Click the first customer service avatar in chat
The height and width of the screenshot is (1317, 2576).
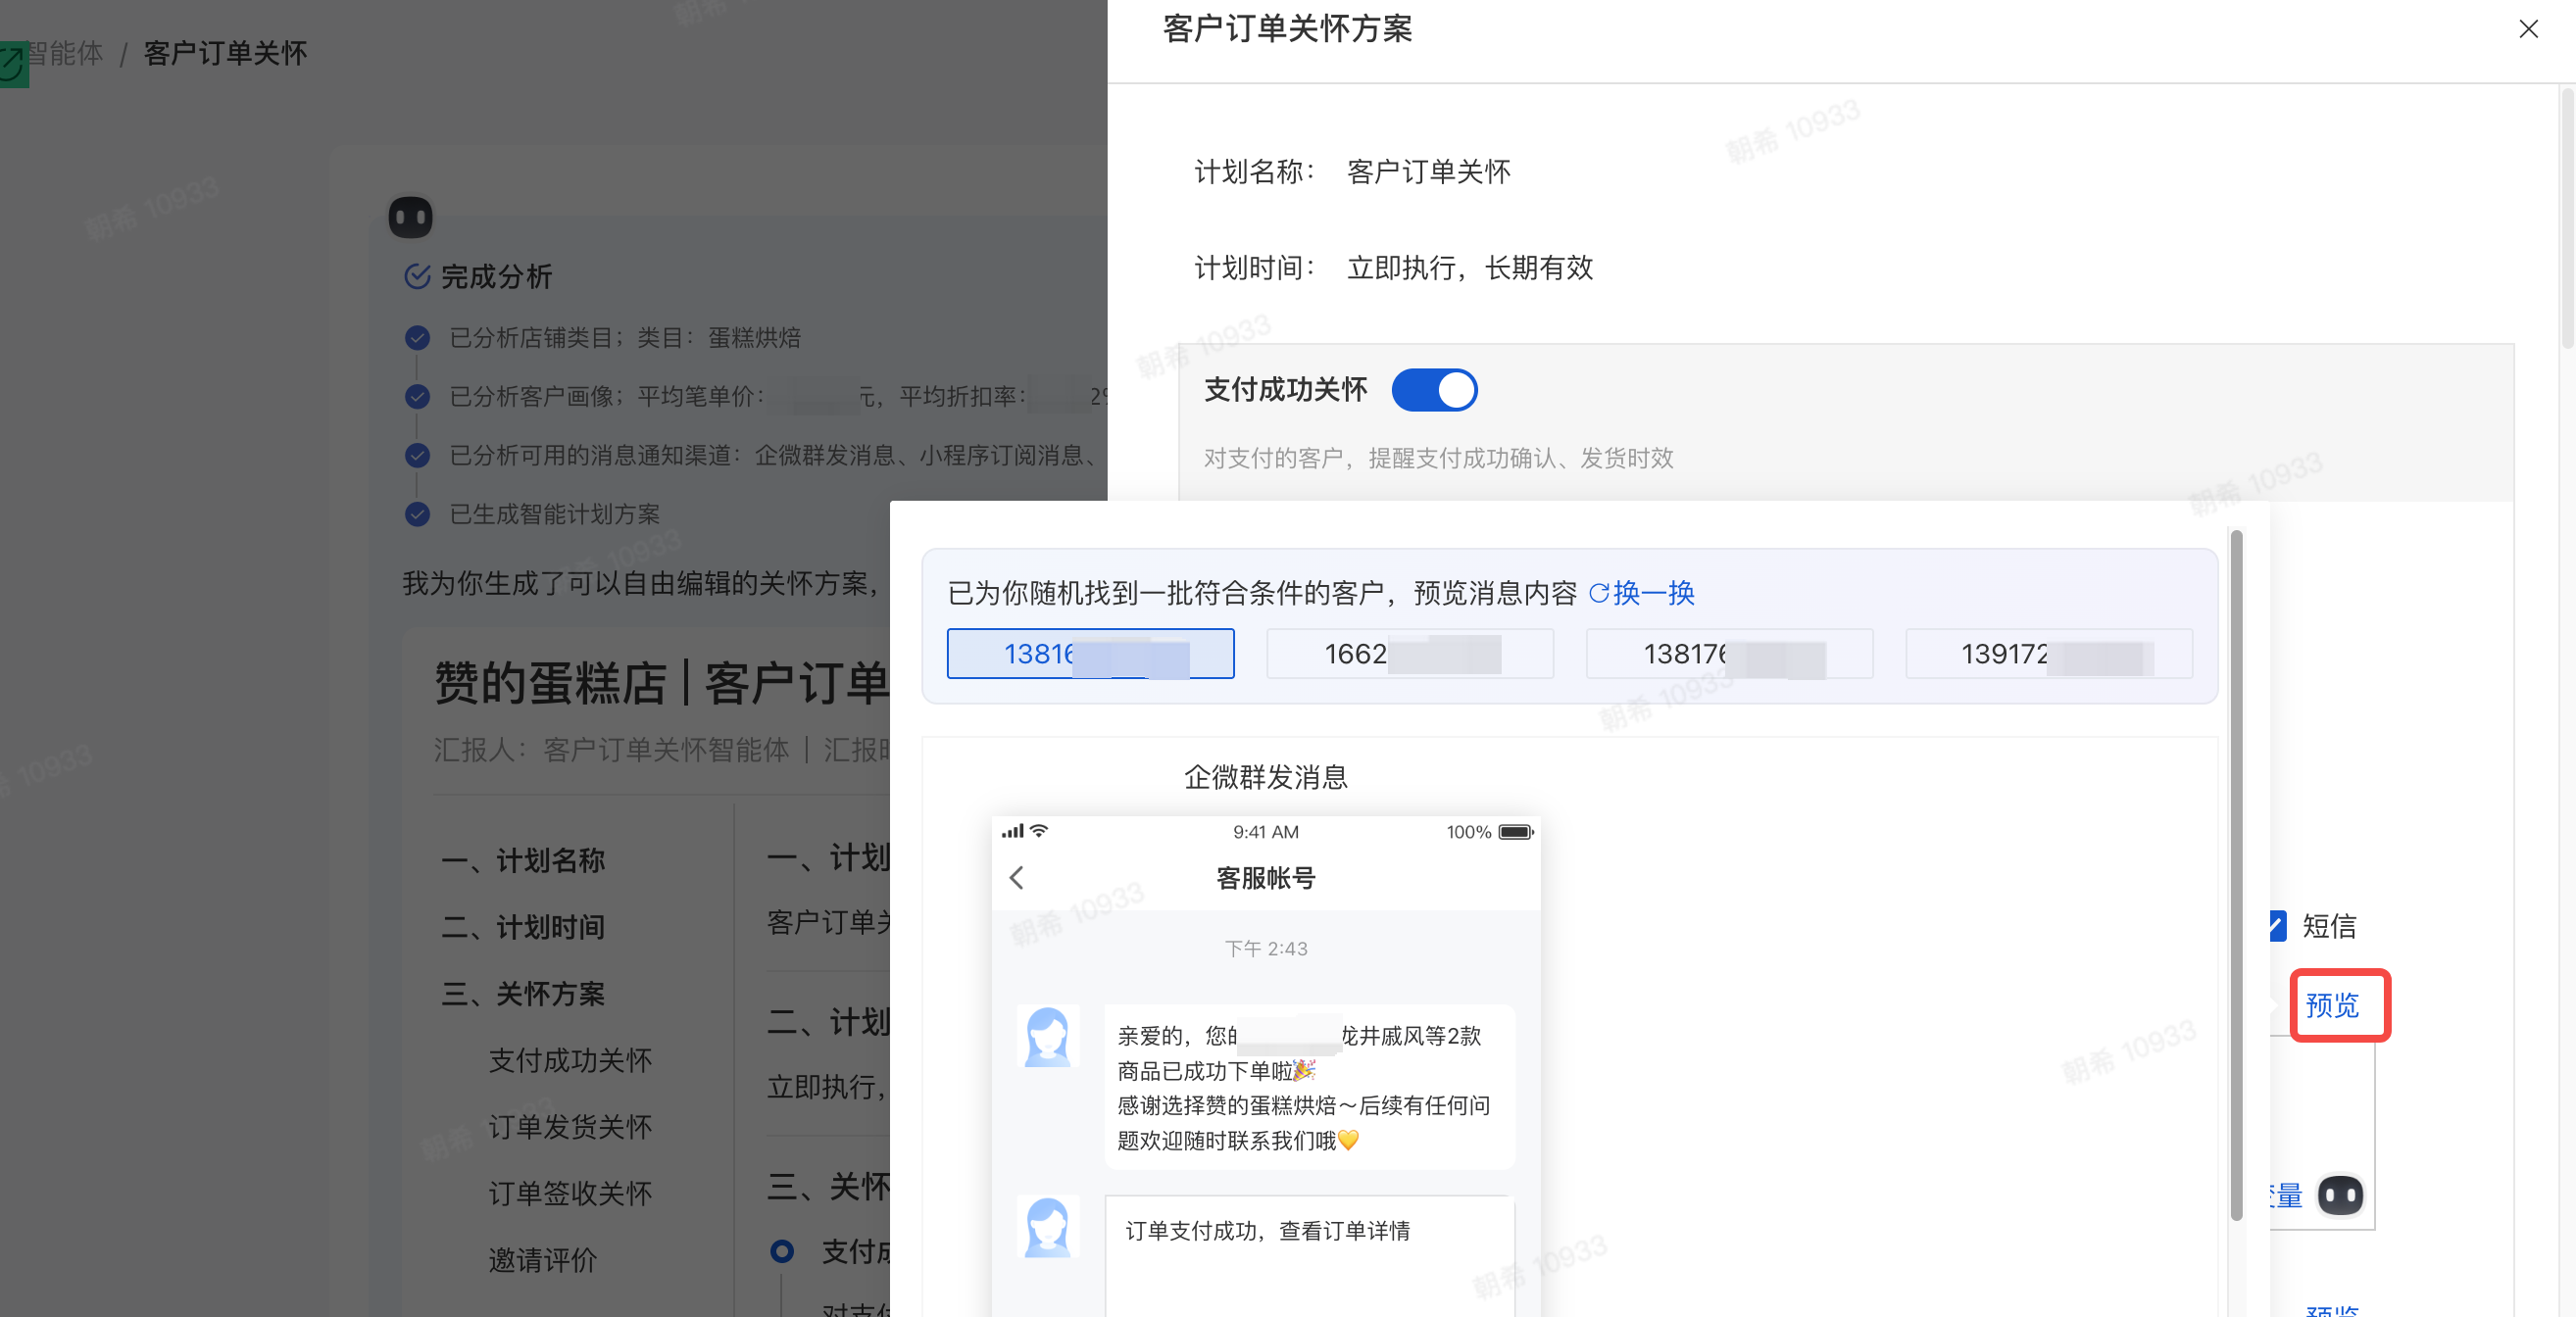1047,1036
